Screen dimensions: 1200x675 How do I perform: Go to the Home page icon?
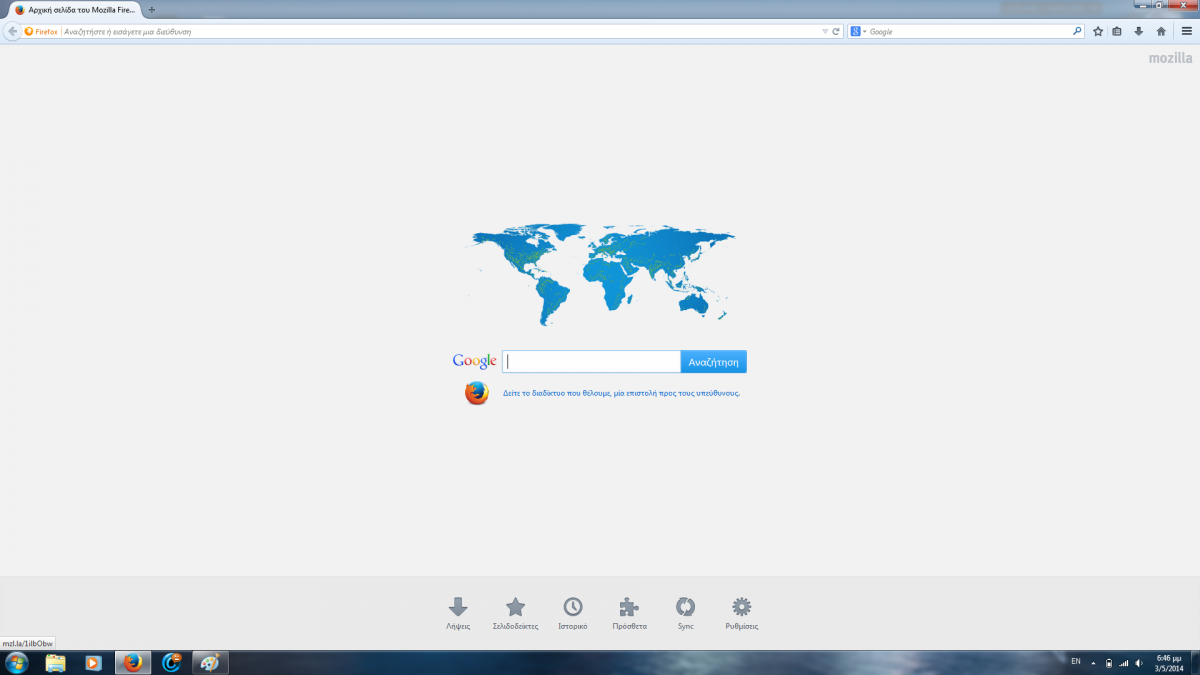[1160, 31]
